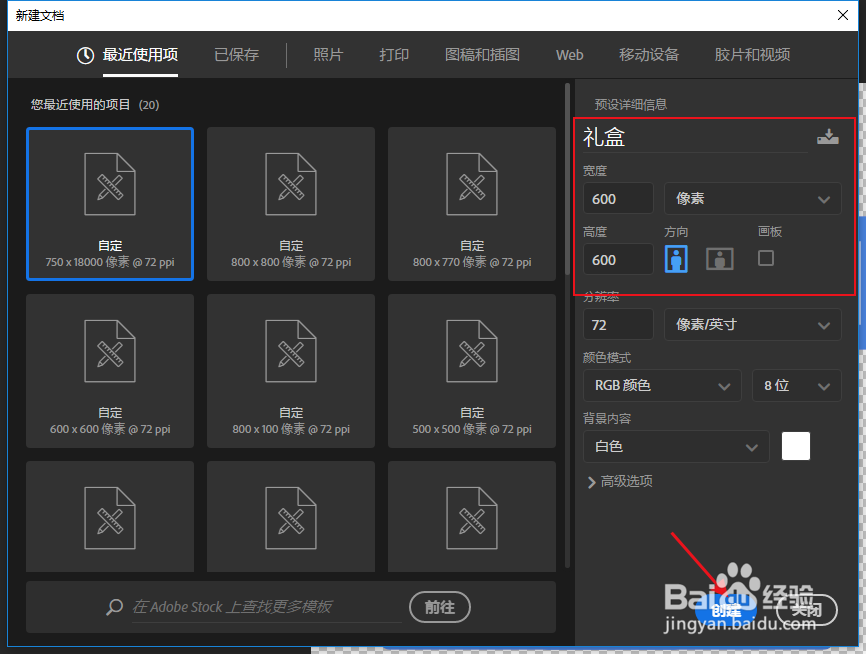
Task: Open the resolution unit 像素/英寸 dropdown
Action: [752, 324]
